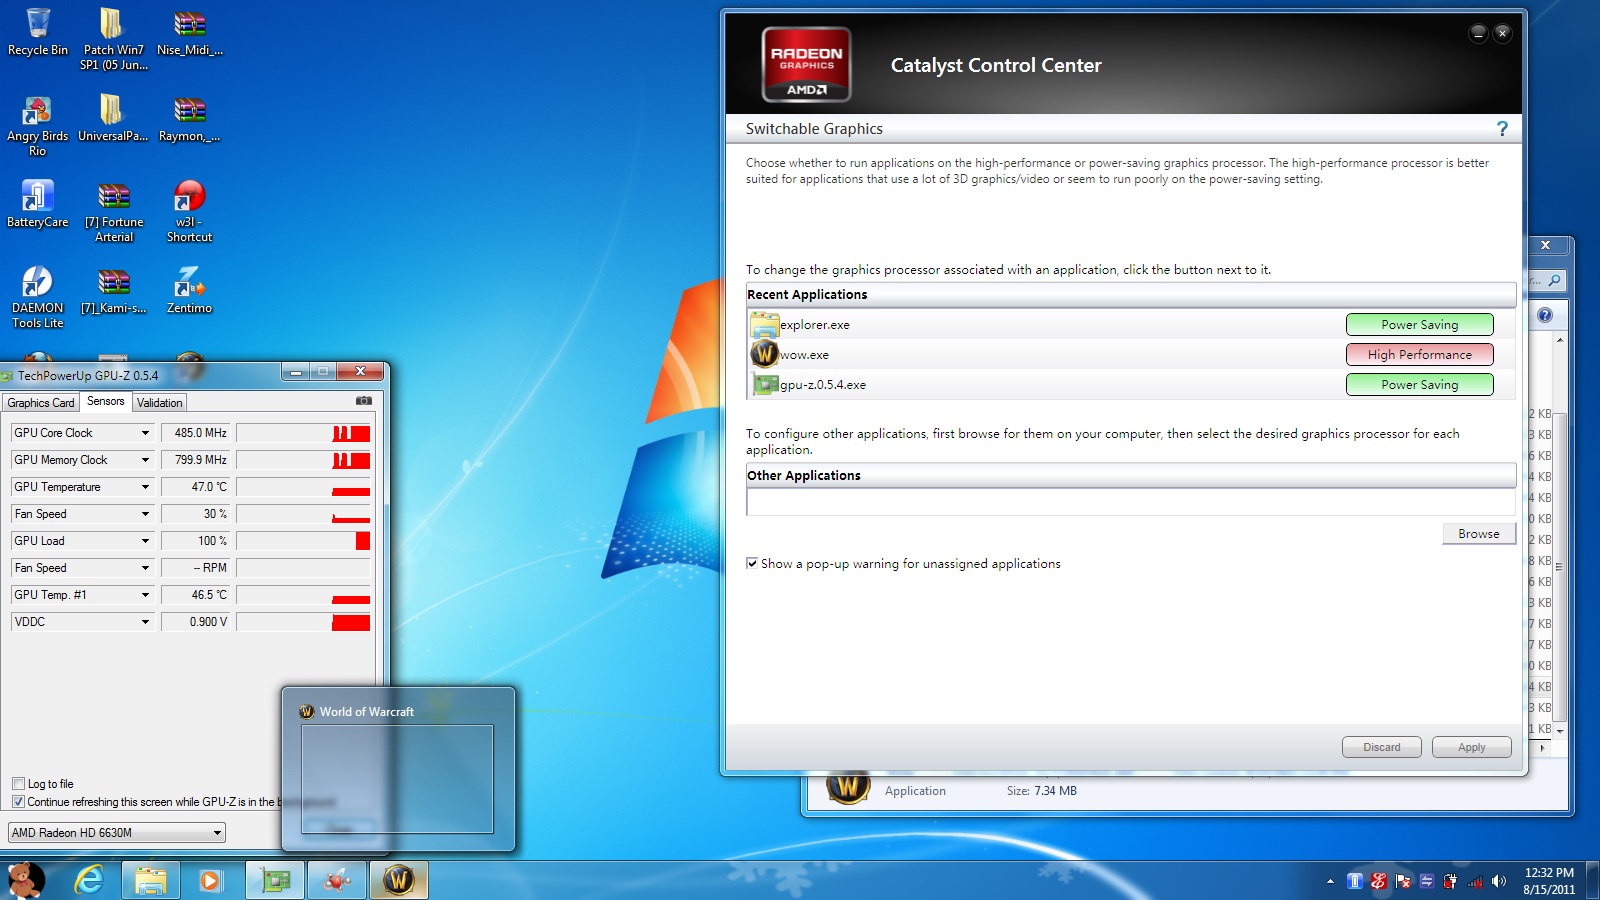Viewport: 1600px width, 900px height.
Task: Expand the GPU Temperature dropdown
Action: click(x=145, y=487)
